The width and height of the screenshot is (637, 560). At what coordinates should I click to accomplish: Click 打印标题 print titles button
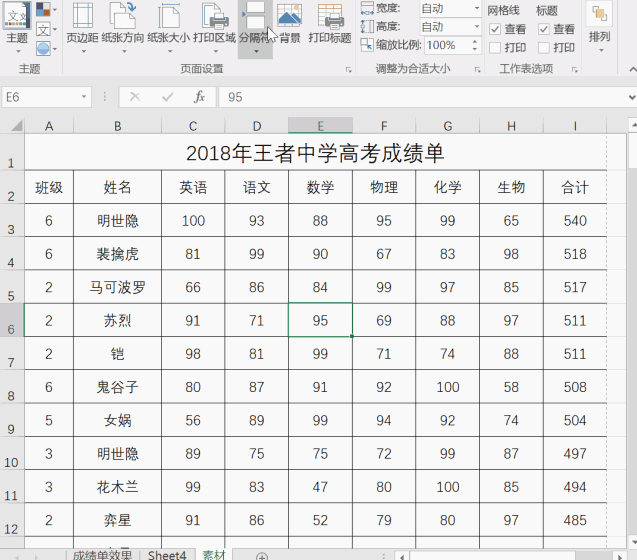329,23
